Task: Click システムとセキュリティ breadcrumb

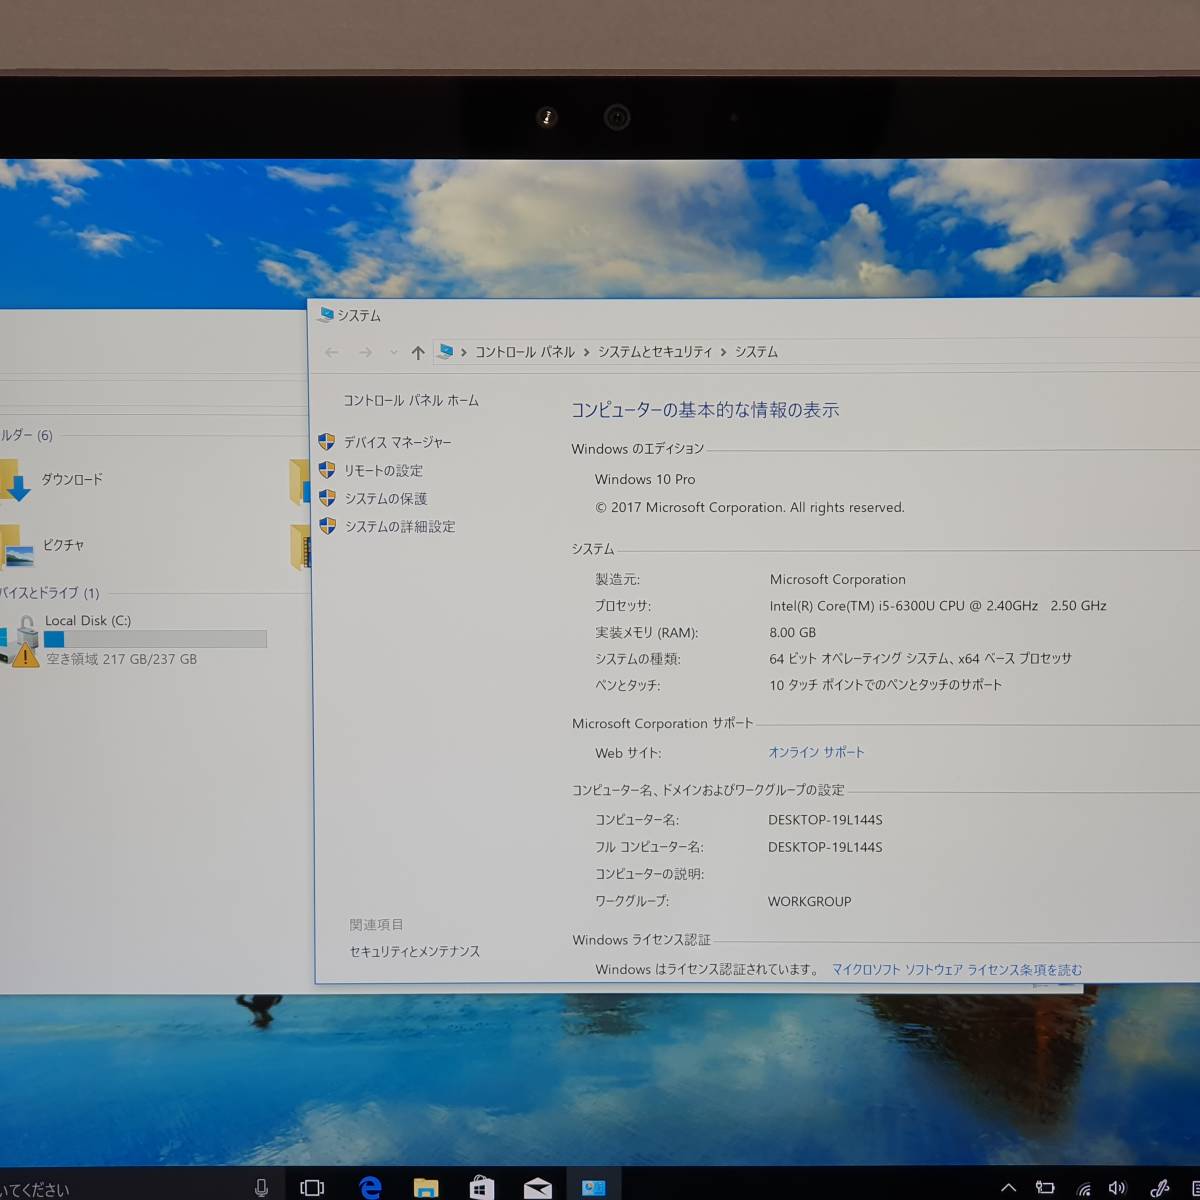Action: [655, 352]
